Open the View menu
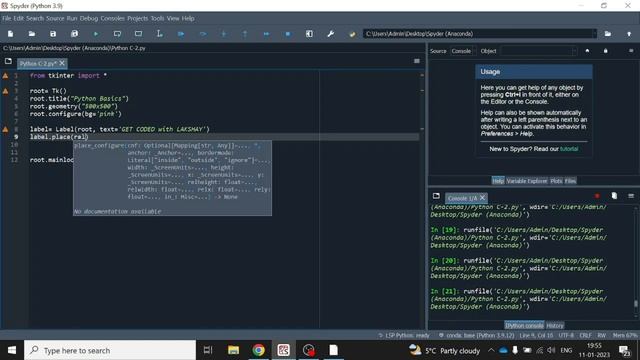 click(x=173, y=18)
